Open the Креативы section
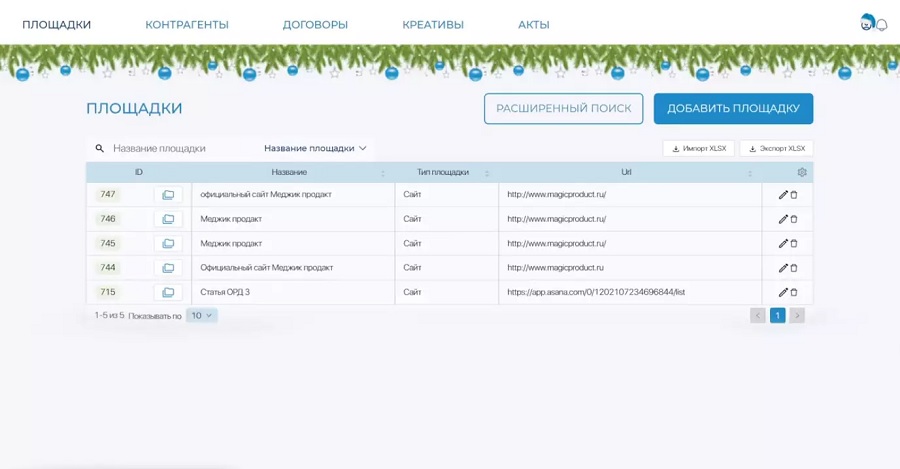The width and height of the screenshot is (900, 469). click(433, 25)
